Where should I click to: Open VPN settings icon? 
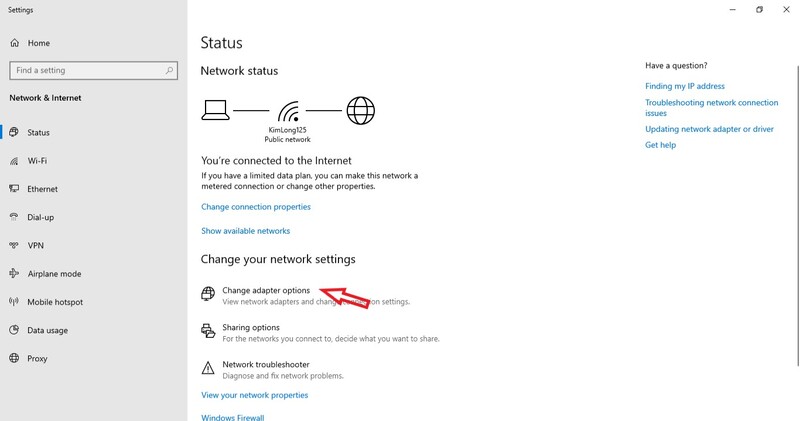click(14, 245)
